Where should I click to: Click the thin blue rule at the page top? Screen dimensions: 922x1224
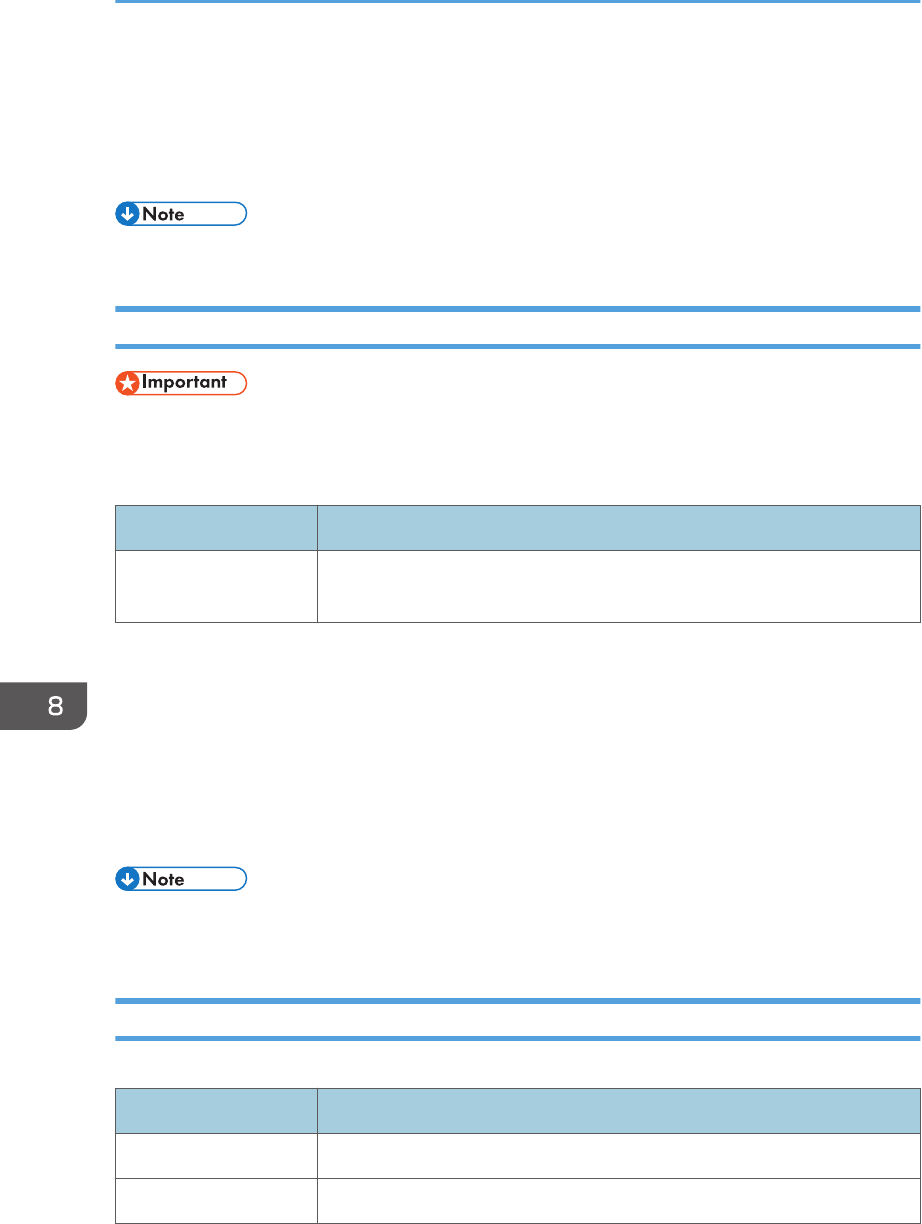(x=517, y=2)
